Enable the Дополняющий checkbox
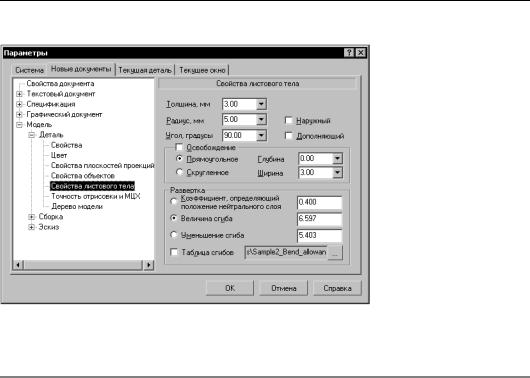This screenshot has width=530, height=378. (x=289, y=136)
